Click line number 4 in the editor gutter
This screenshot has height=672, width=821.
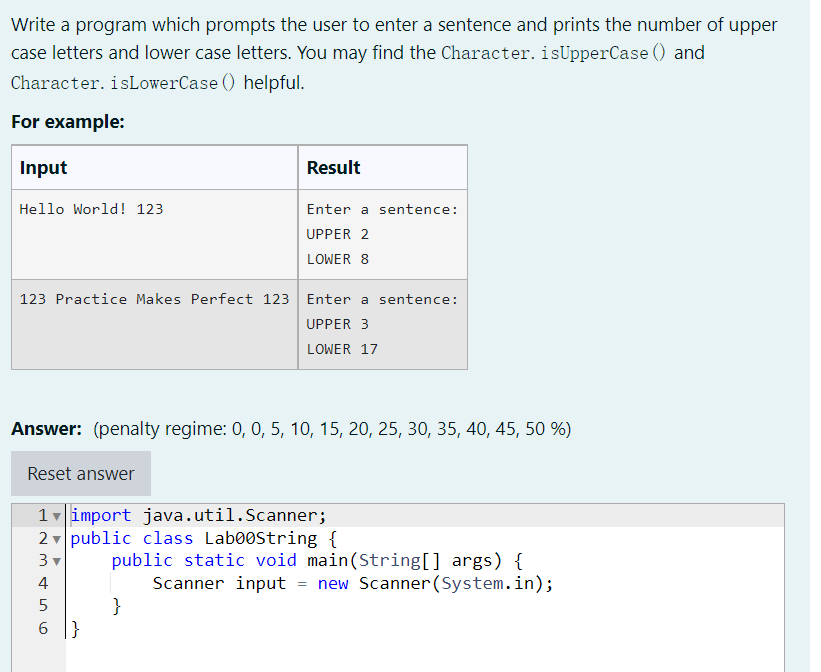click(43, 582)
